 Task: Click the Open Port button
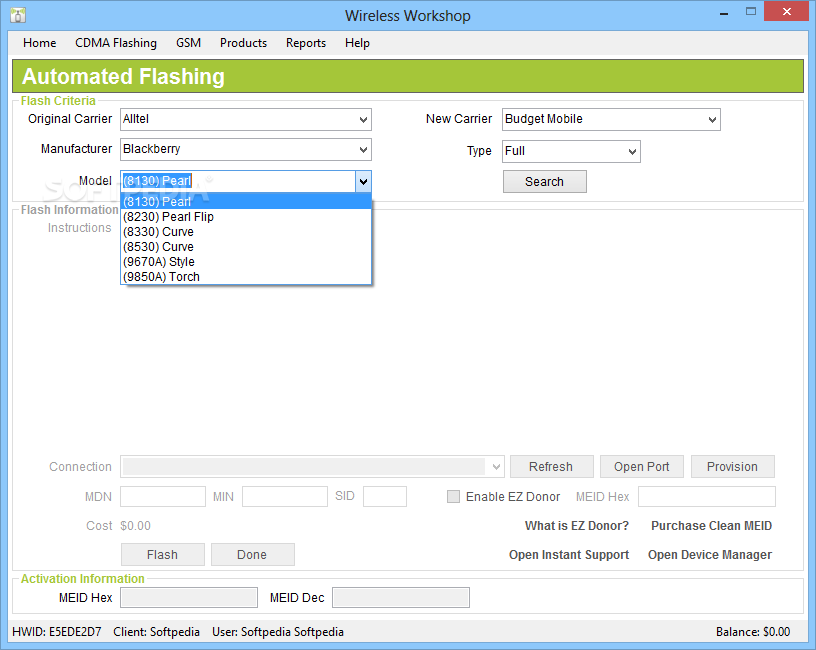click(x=642, y=467)
